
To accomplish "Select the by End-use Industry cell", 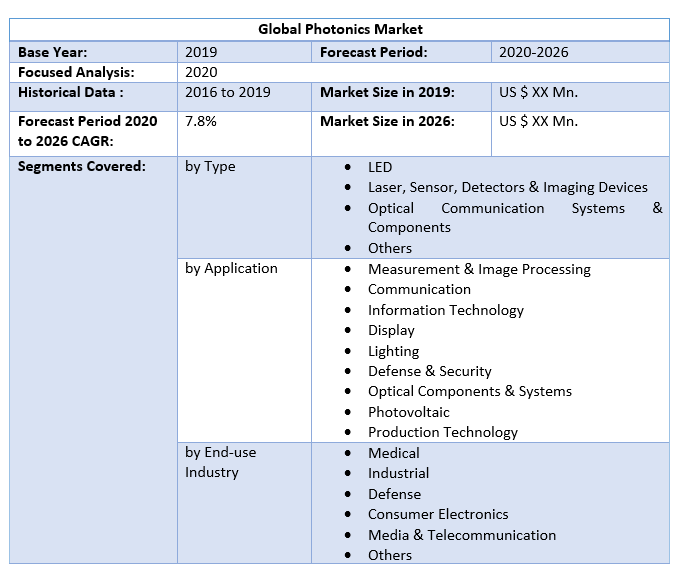I will tap(220, 462).
